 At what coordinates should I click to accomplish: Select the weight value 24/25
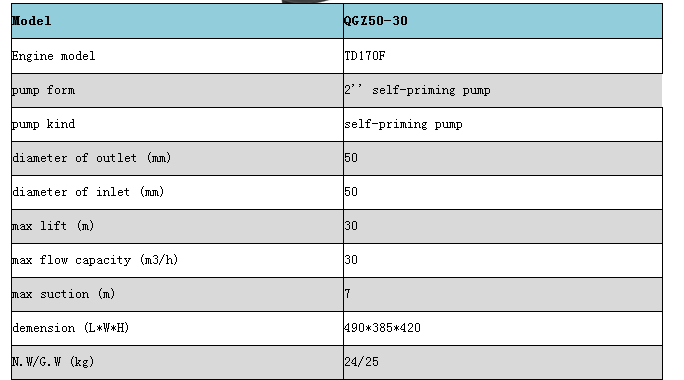point(361,362)
